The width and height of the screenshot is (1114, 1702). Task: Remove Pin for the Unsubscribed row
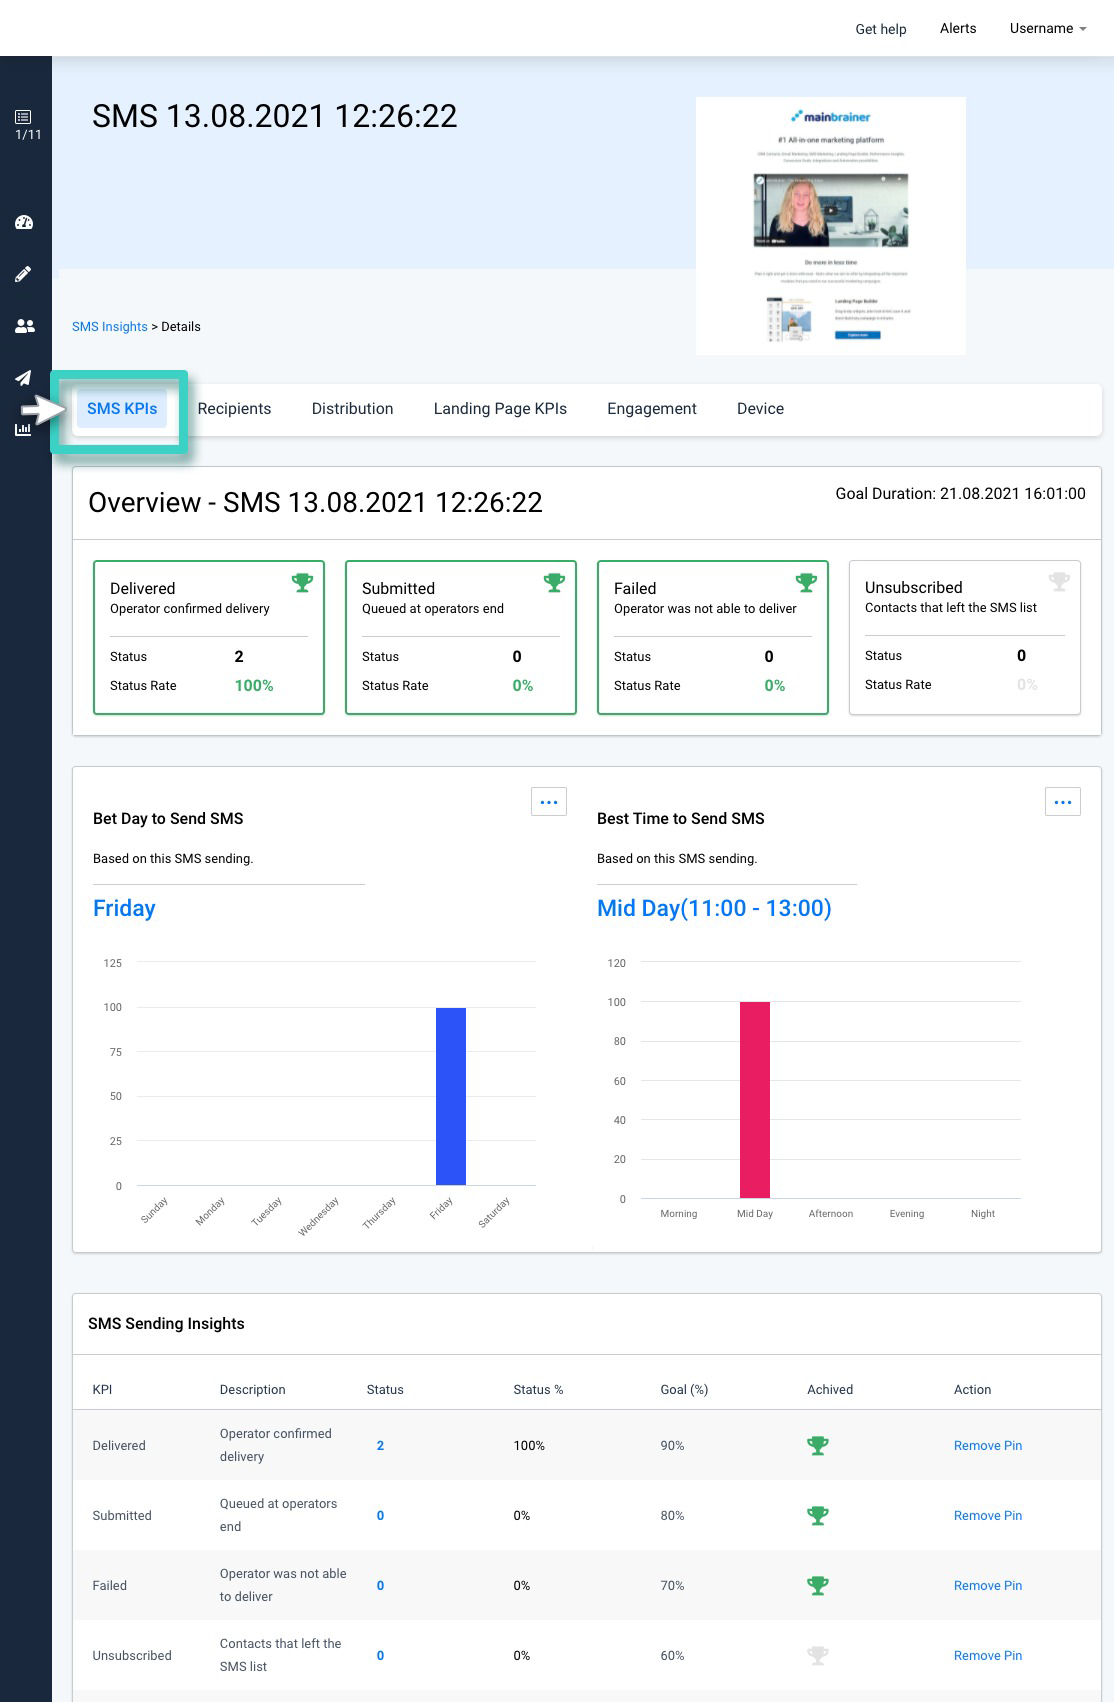988,1656
